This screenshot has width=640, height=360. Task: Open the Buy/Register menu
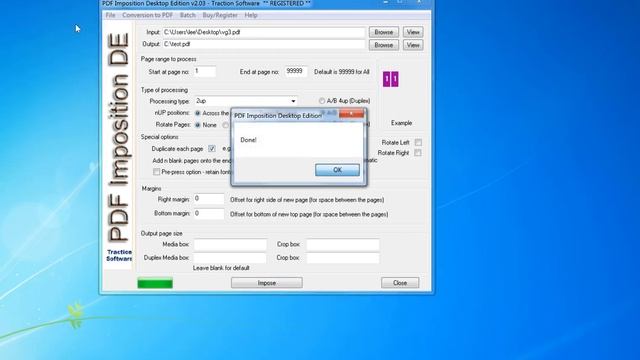pos(220,15)
